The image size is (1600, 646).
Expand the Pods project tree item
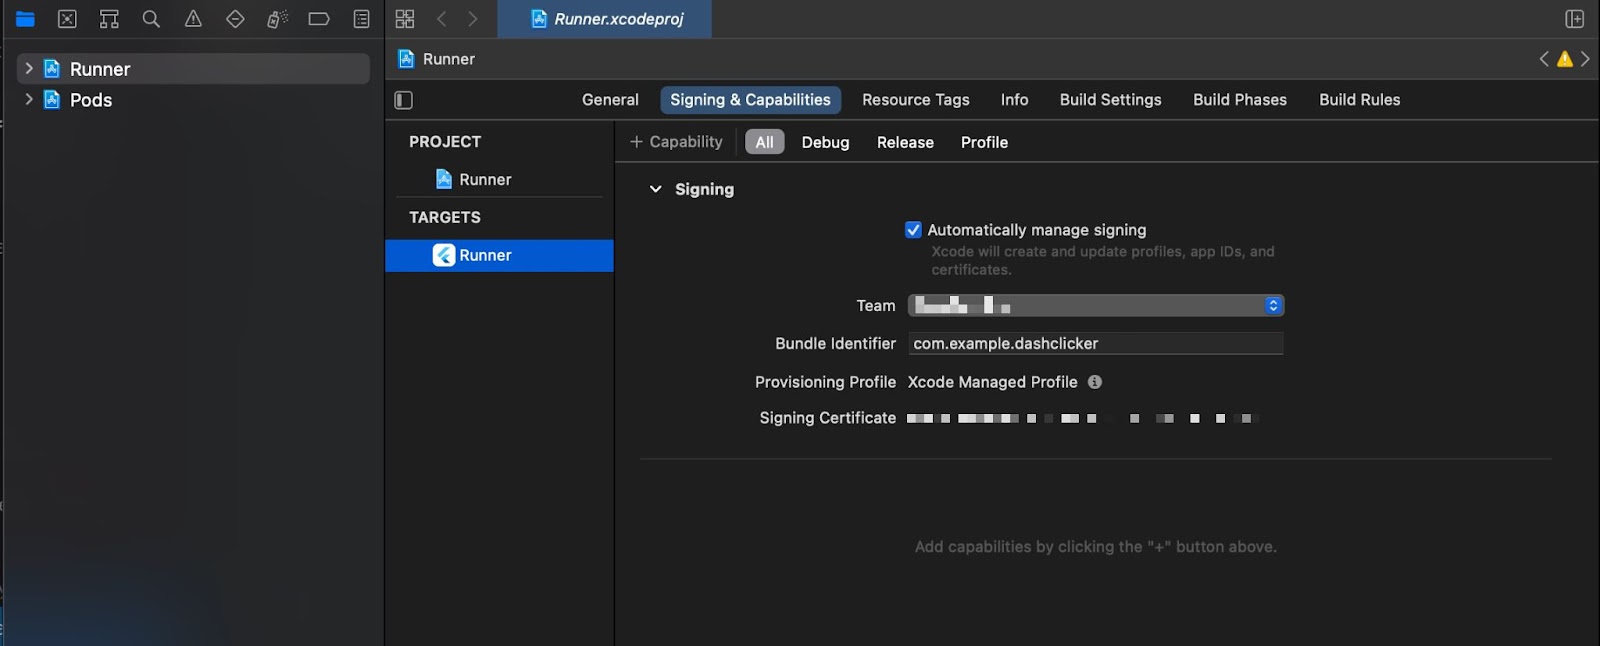tap(29, 100)
